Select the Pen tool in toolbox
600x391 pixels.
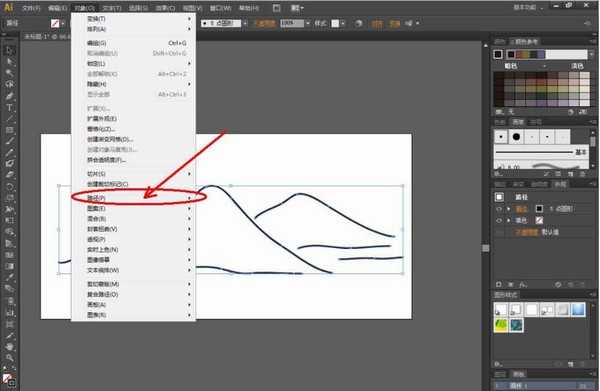[10, 96]
